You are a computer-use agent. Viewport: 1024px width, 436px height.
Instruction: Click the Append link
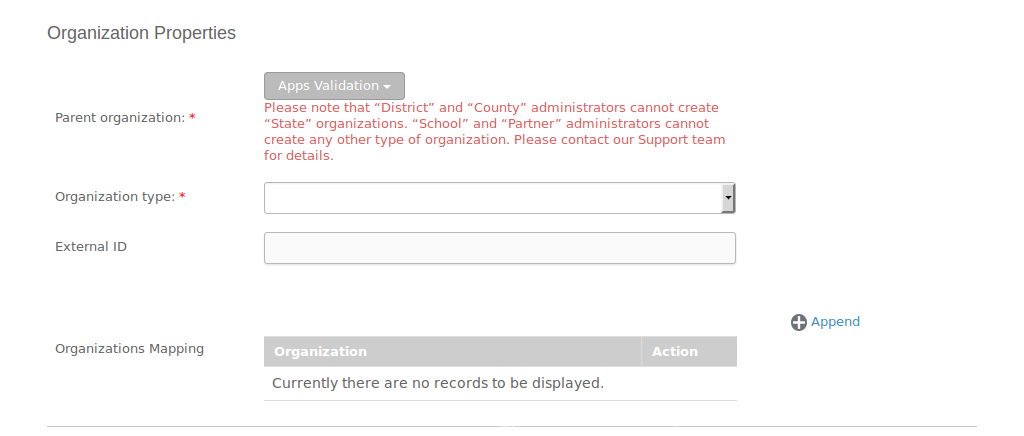pos(835,322)
